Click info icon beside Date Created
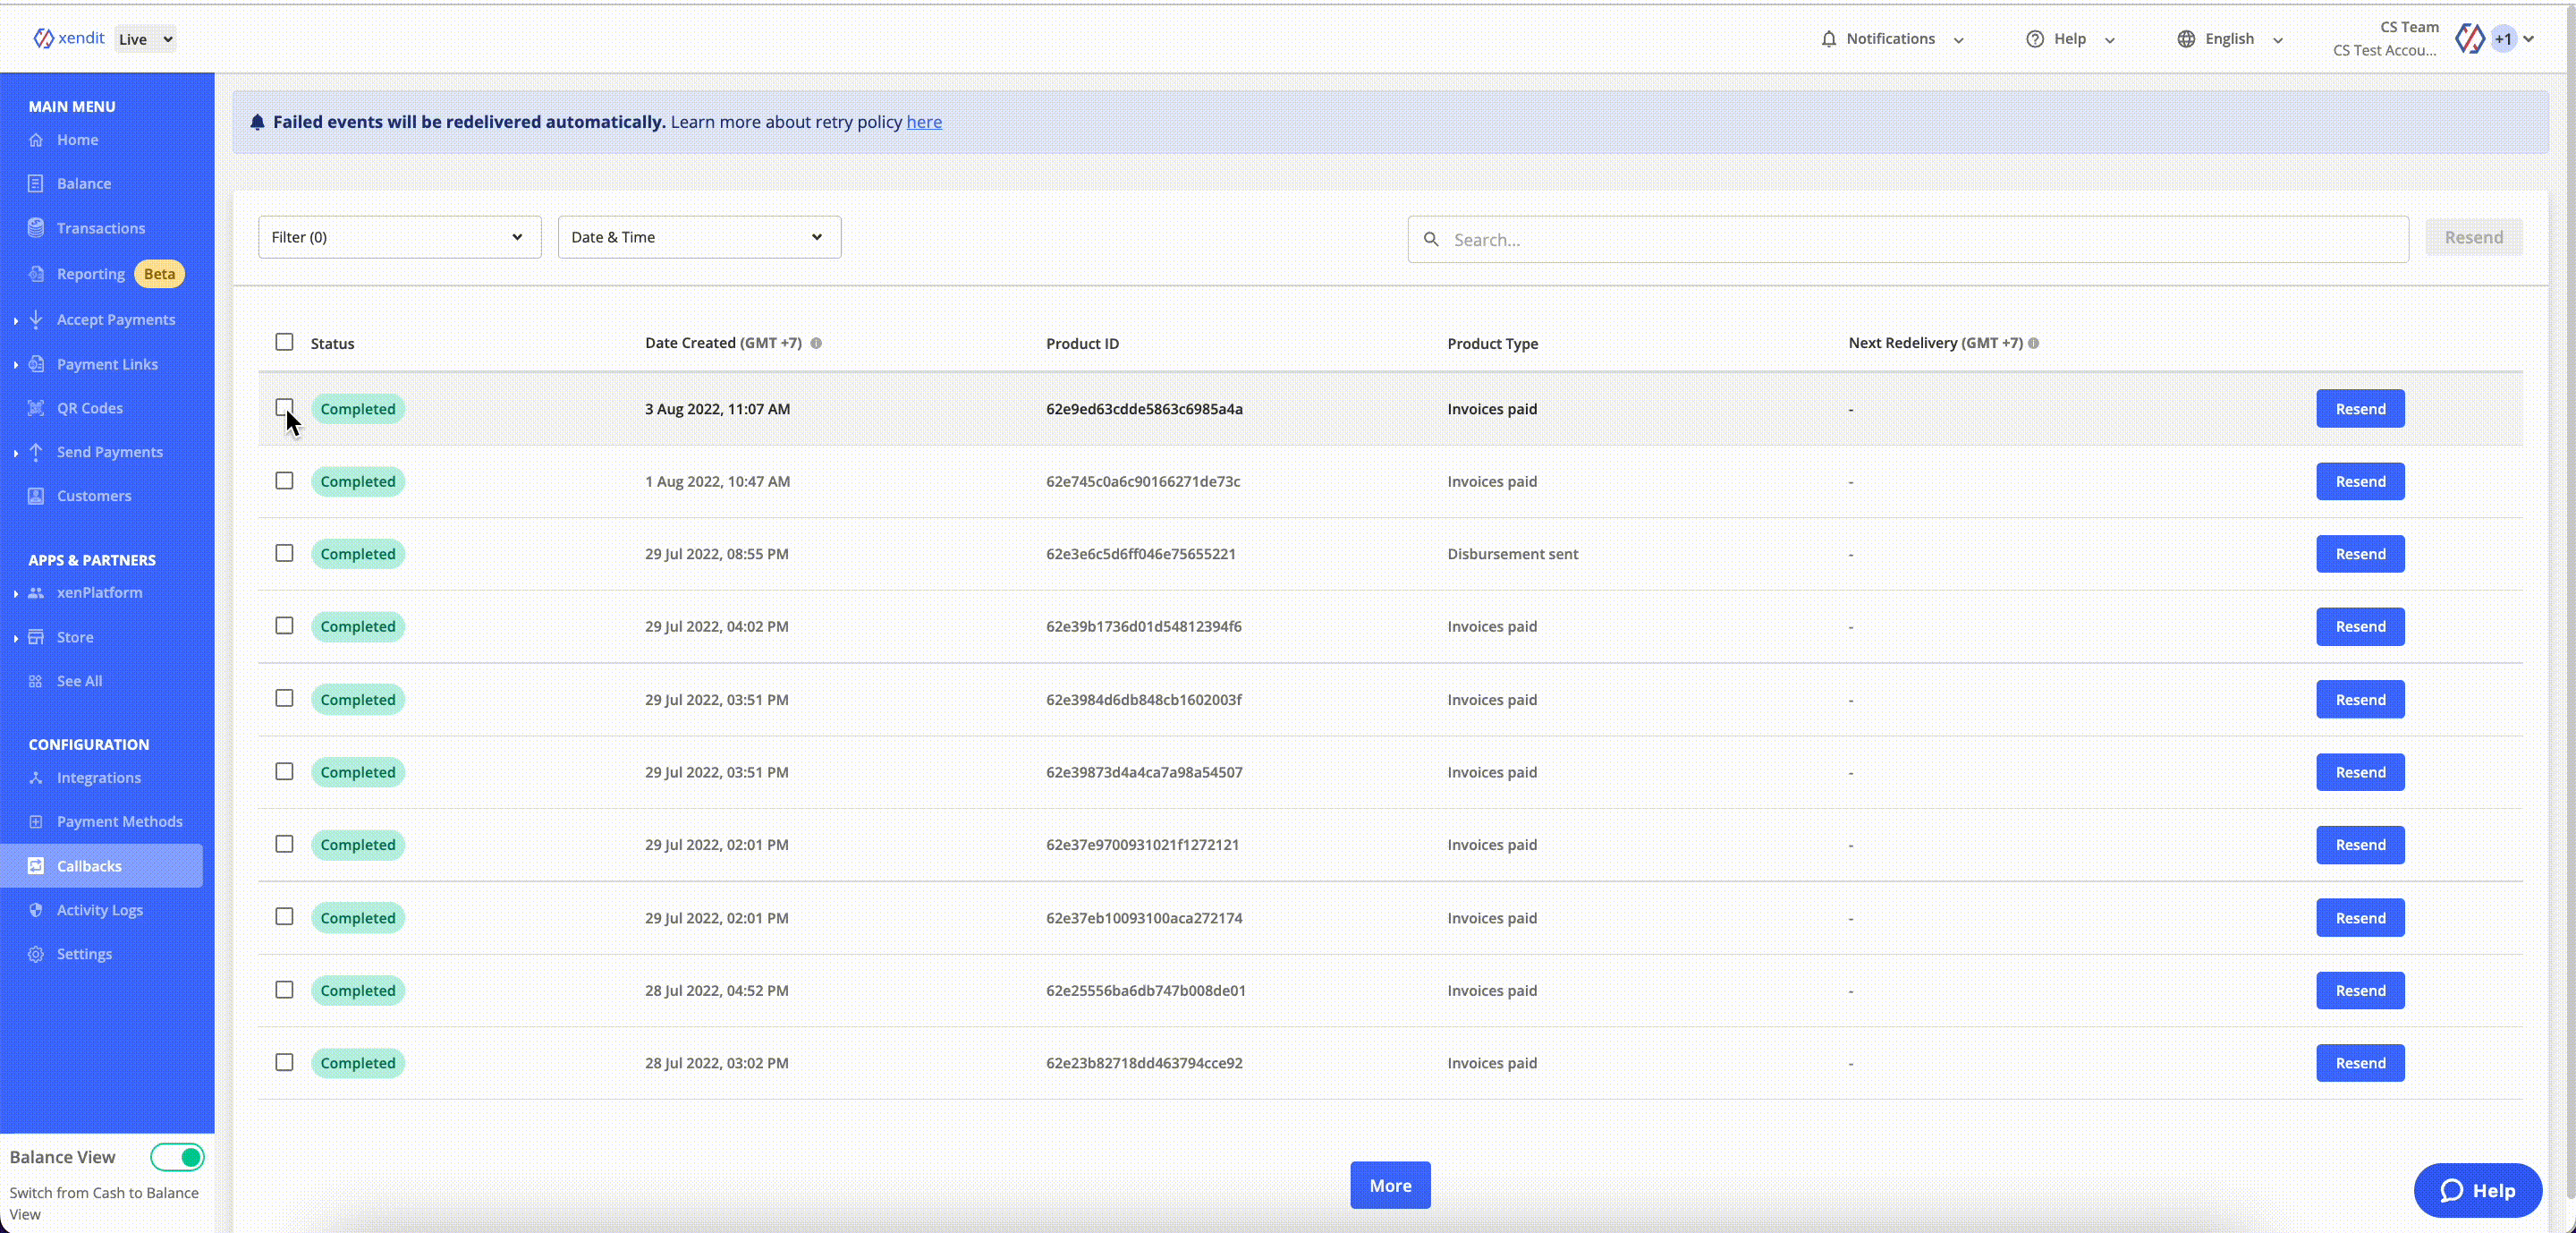 coord(816,343)
